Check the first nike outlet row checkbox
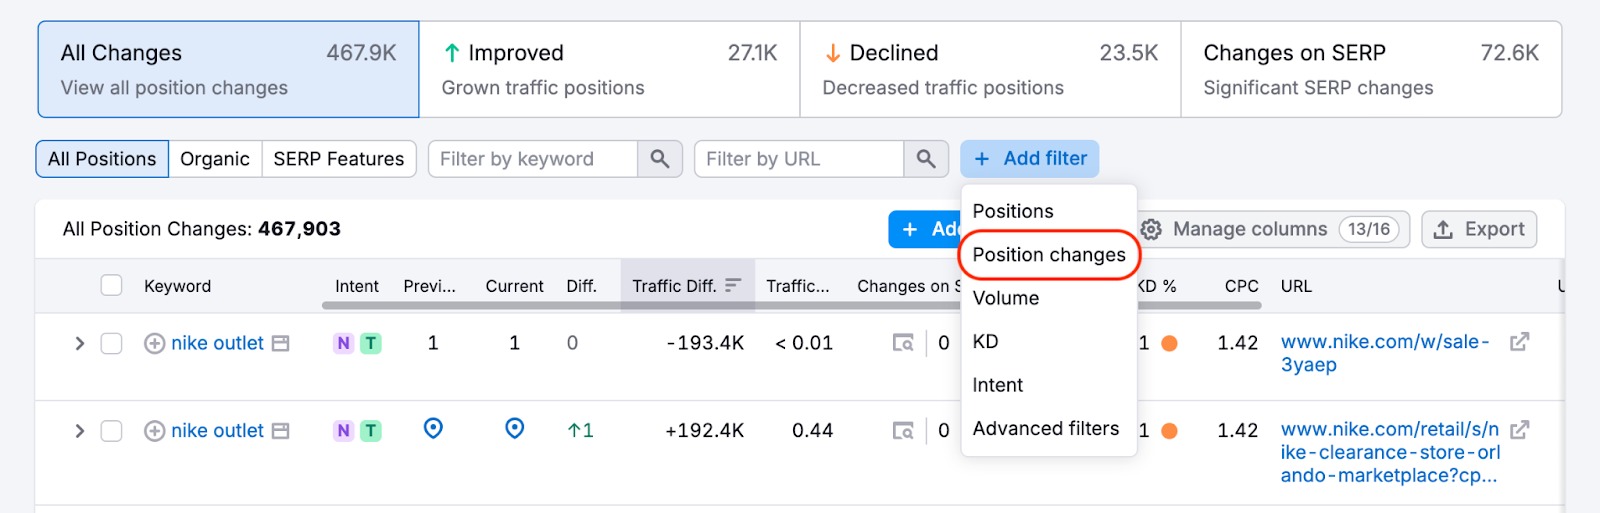The height and width of the screenshot is (513, 1600). [111, 343]
